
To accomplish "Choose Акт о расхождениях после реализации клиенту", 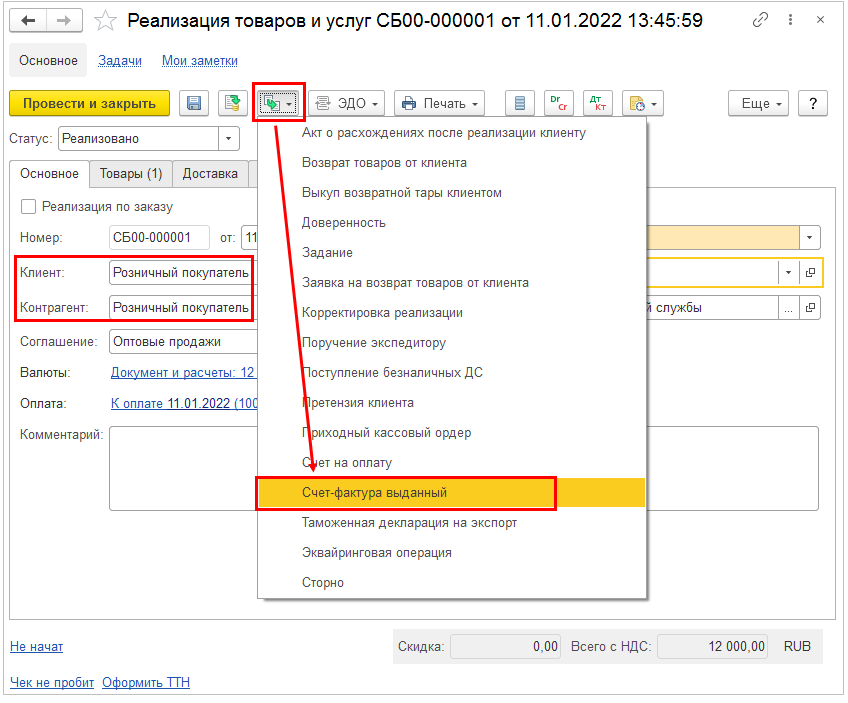I will pos(452,133).
